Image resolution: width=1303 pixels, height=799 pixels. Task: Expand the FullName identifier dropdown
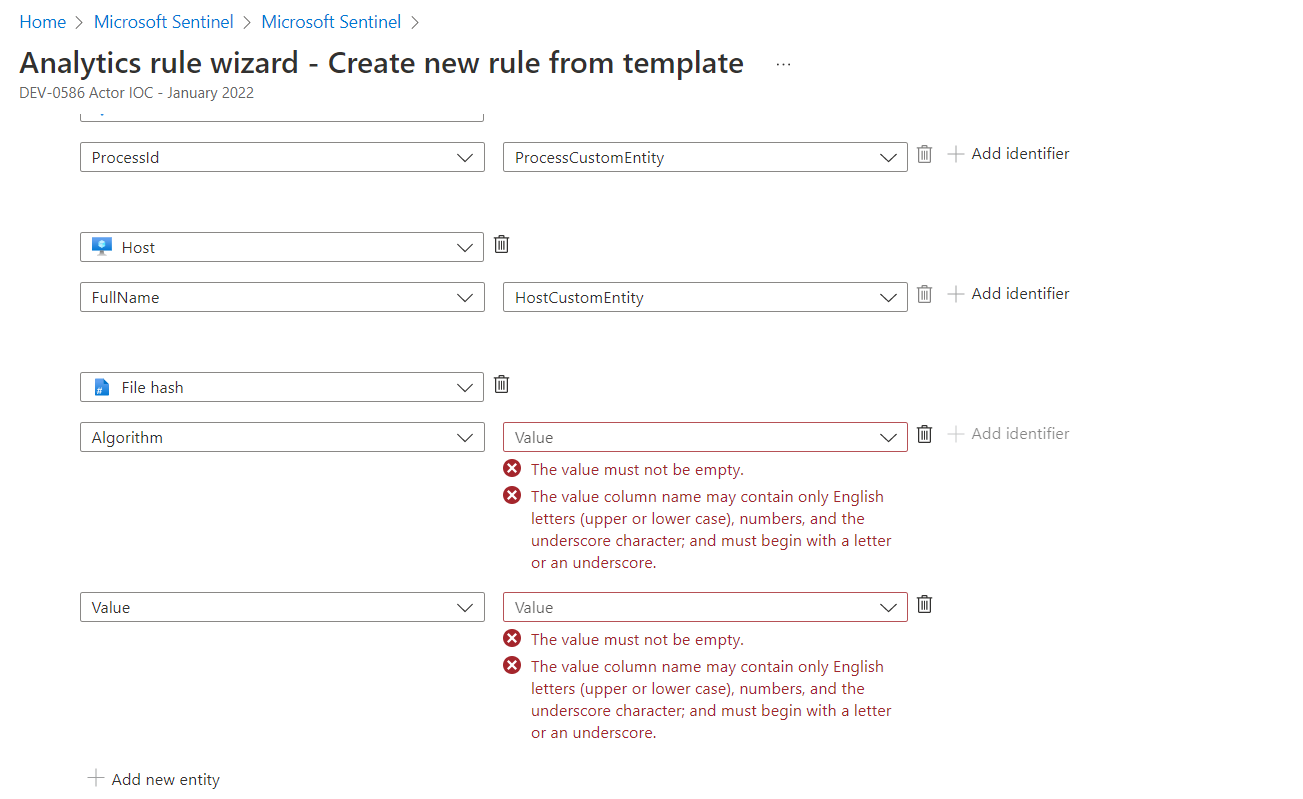[282, 297]
